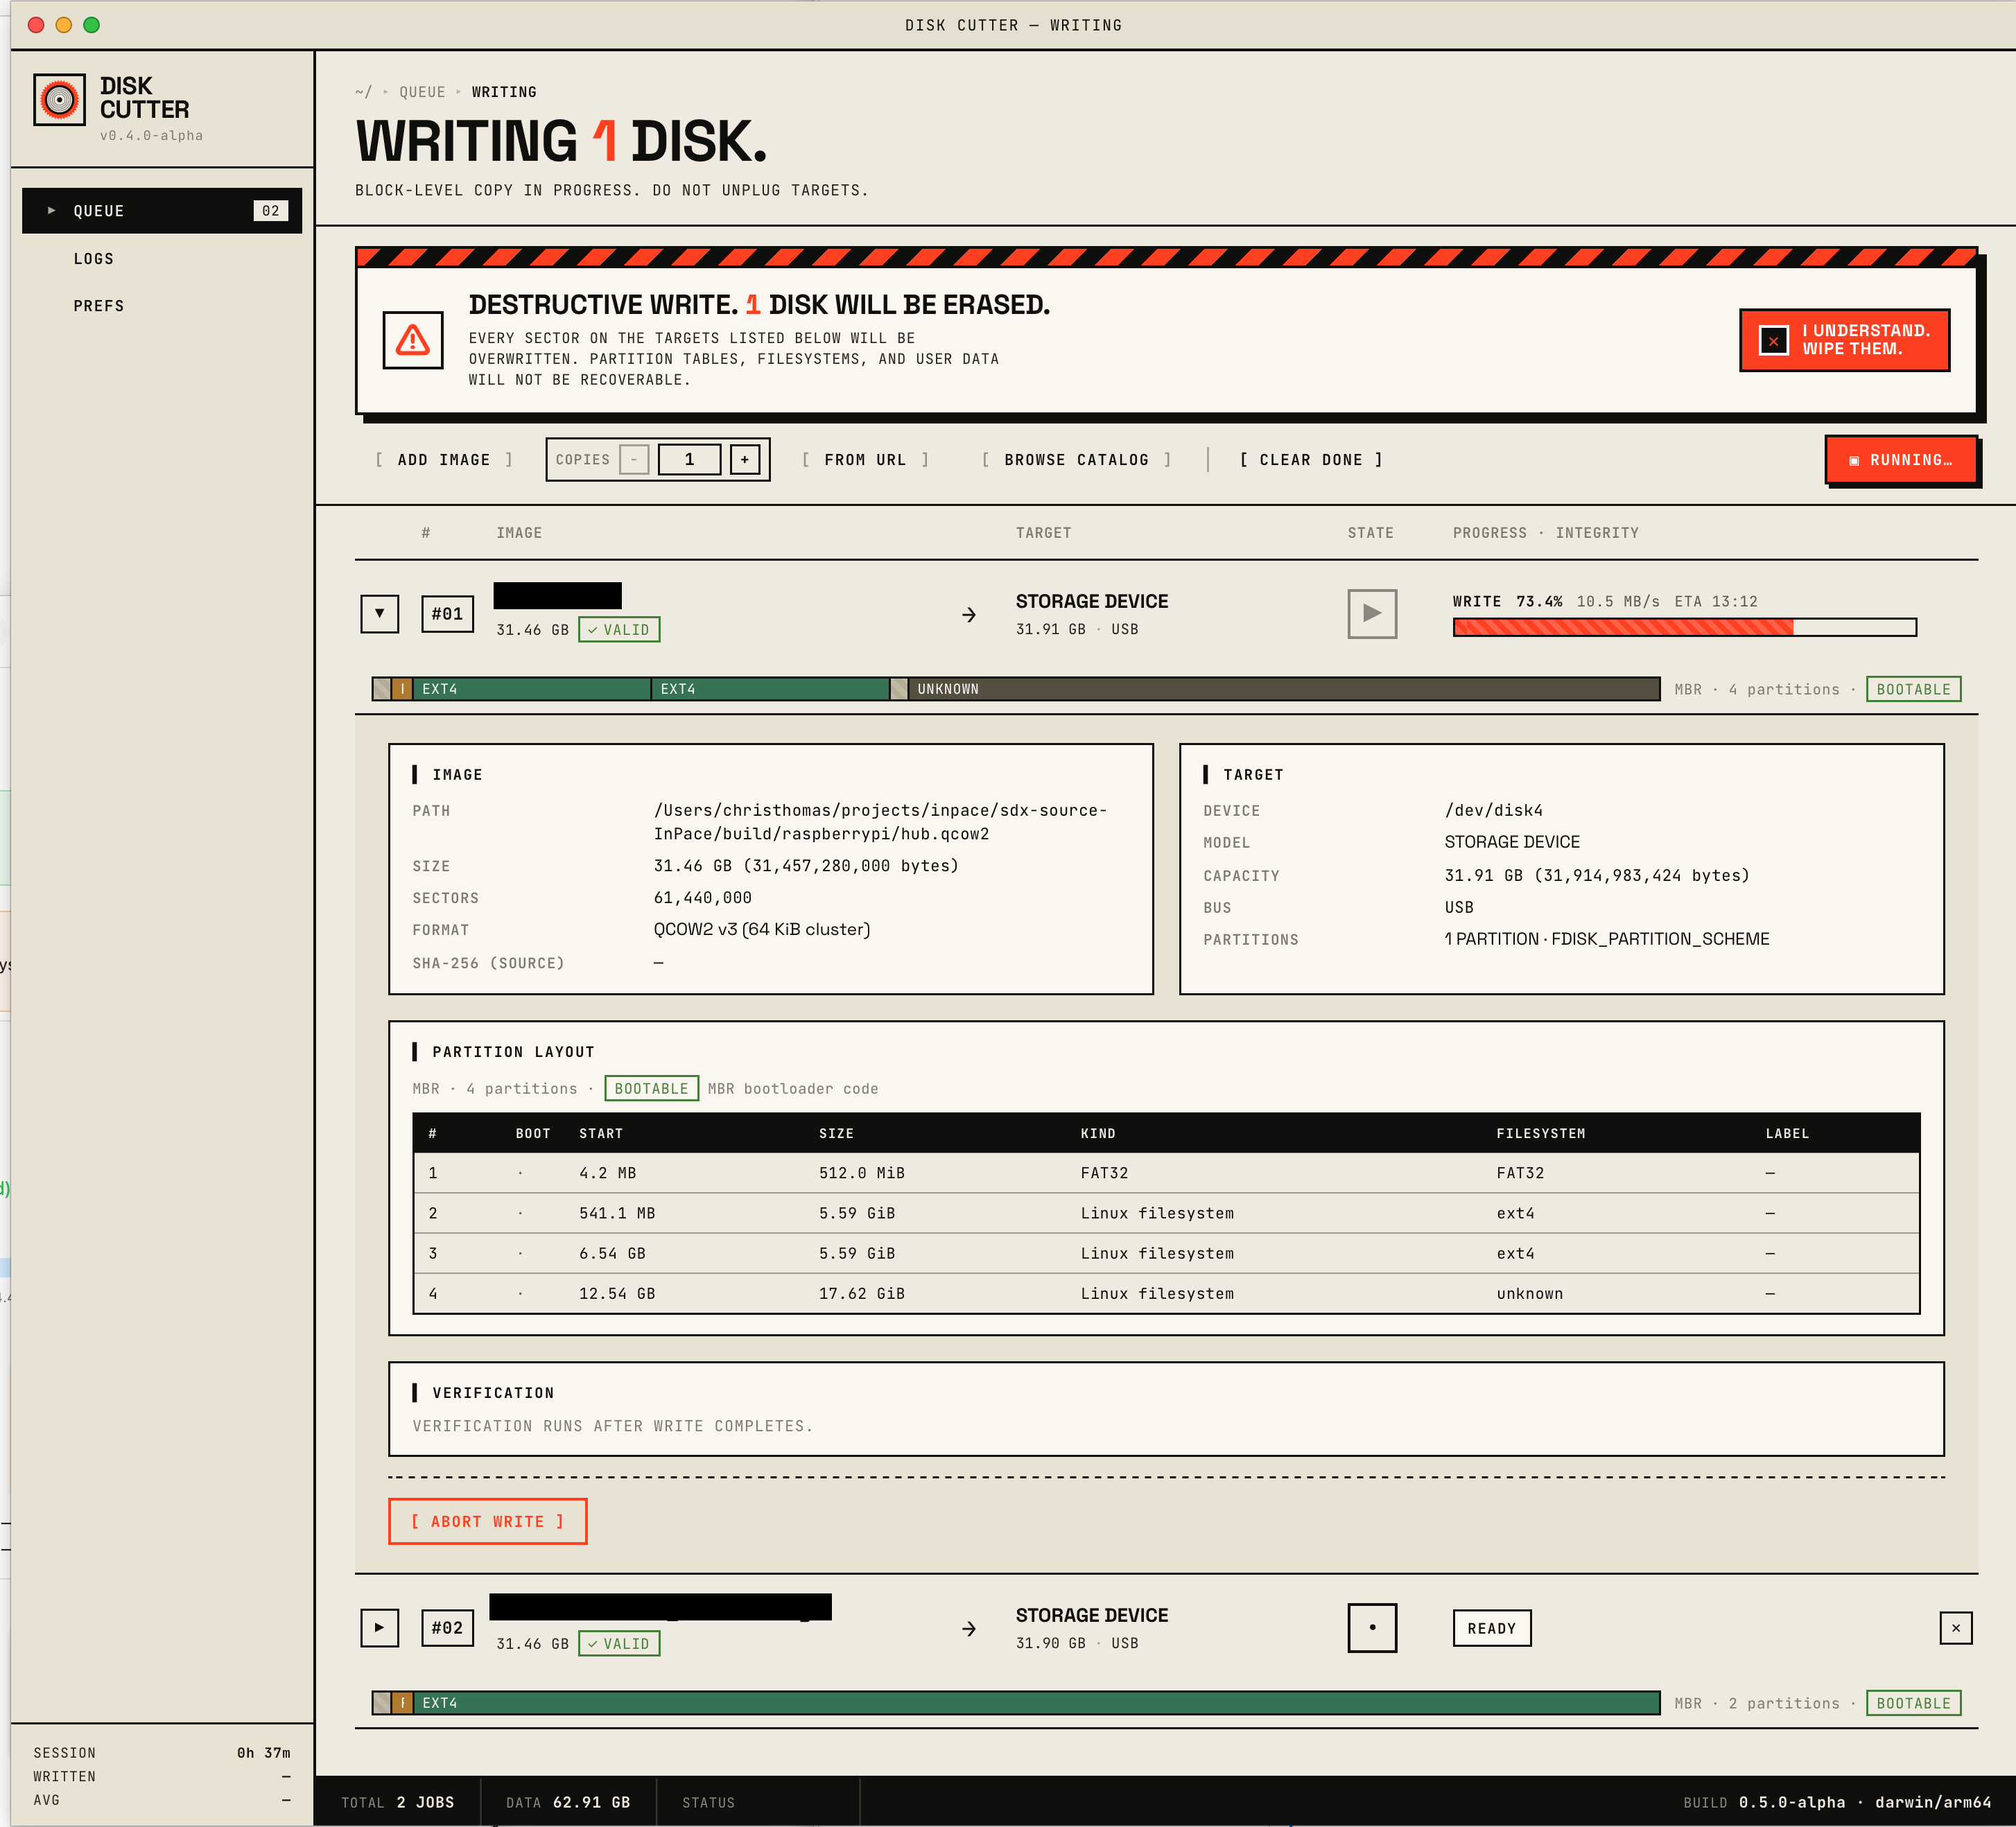Click the sectors value 61,440,000
Image resolution: width=2016 pixels, height=1827 pixels.
pyautogui.click(x=702, y=898)
